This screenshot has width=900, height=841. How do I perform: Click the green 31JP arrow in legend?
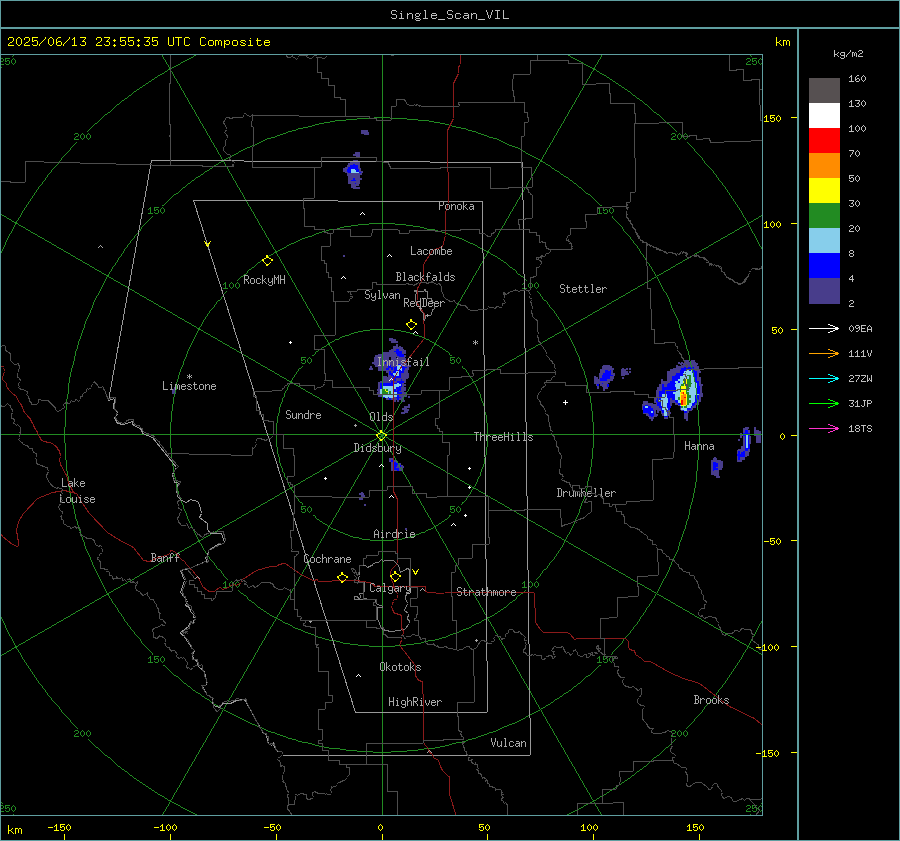point(824,404)
